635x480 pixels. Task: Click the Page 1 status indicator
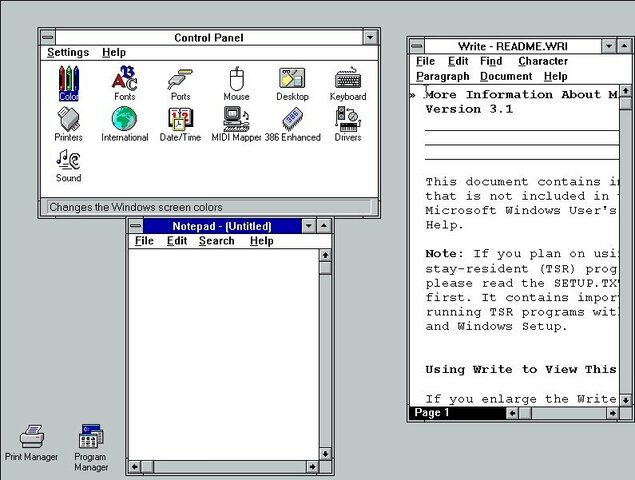pos(458,413)
